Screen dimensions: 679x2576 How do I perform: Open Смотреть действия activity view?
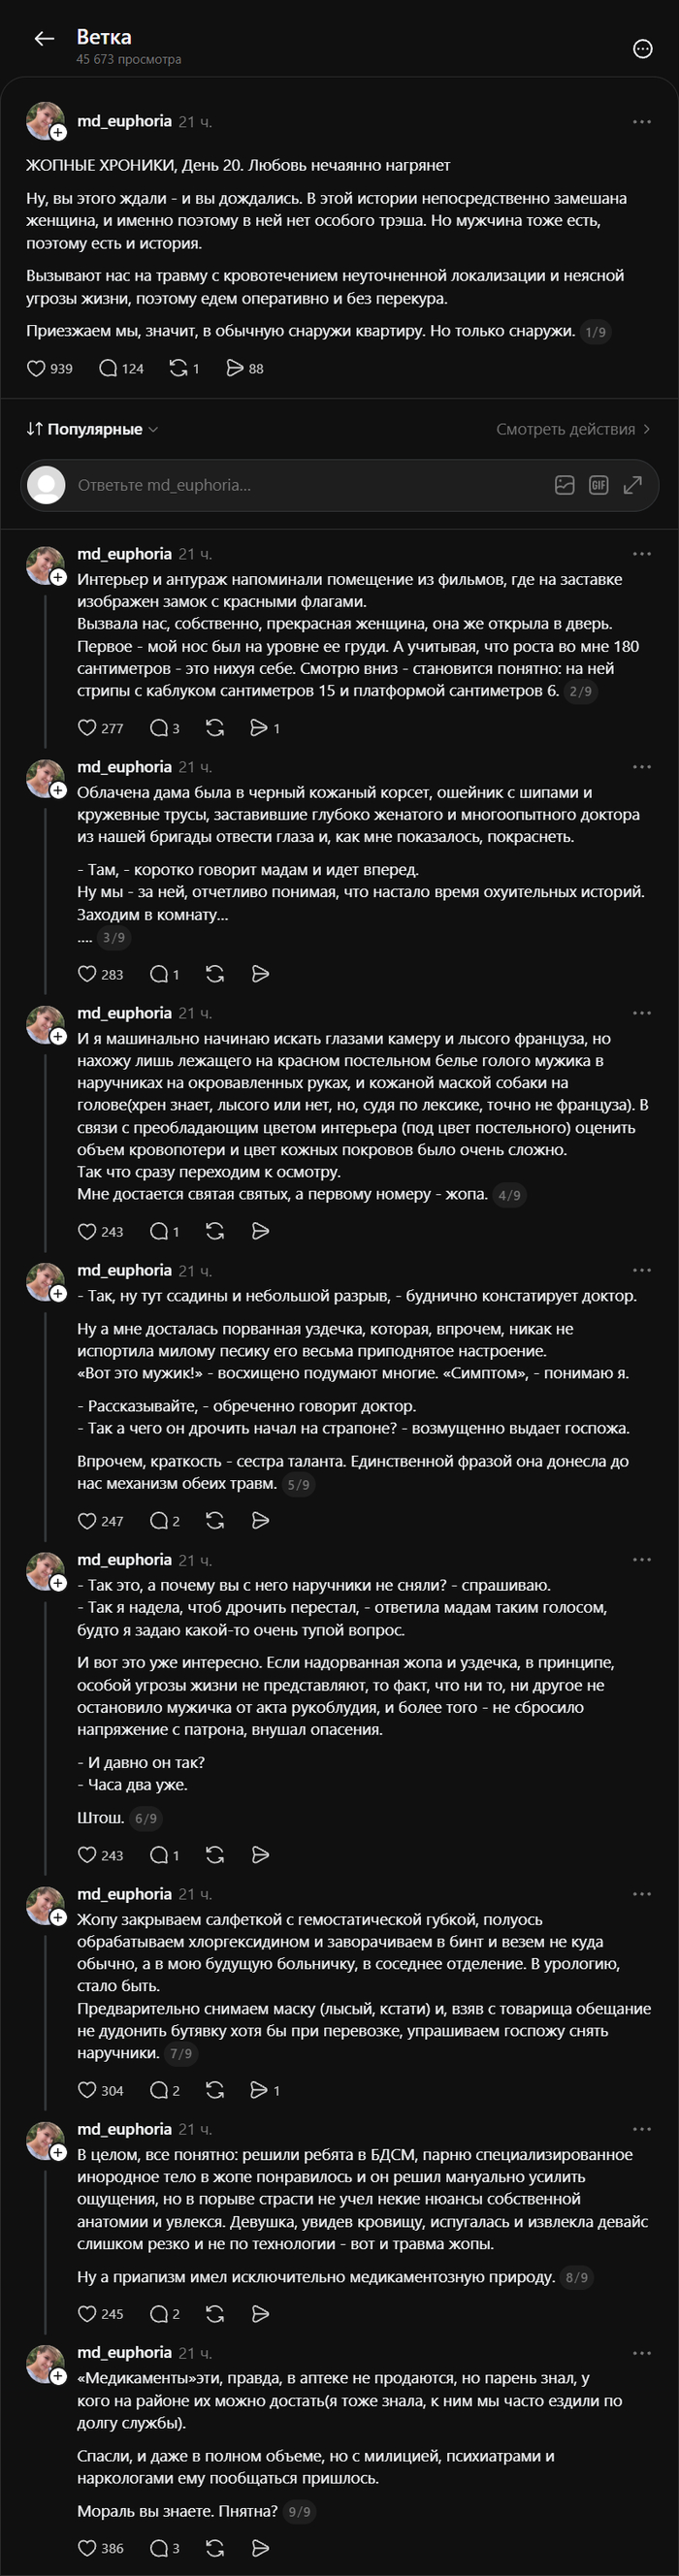[574, 429]
